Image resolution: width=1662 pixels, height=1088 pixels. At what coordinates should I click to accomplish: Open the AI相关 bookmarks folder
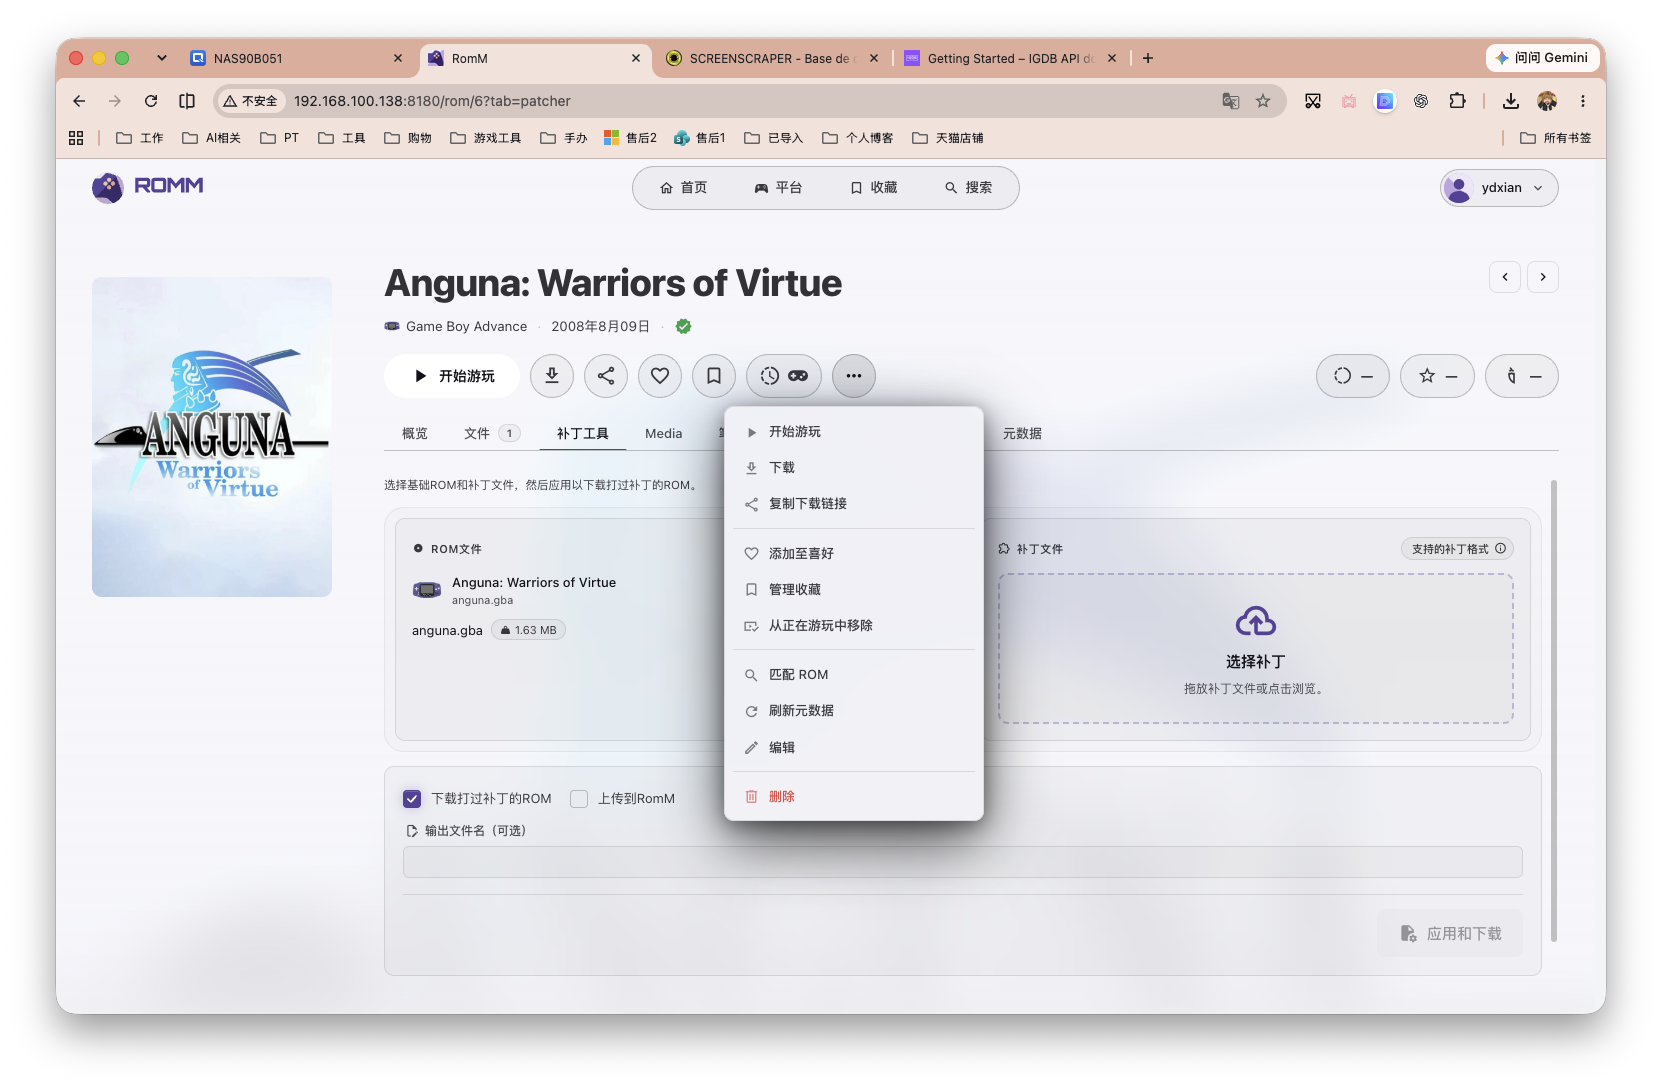tap(211, 138)
